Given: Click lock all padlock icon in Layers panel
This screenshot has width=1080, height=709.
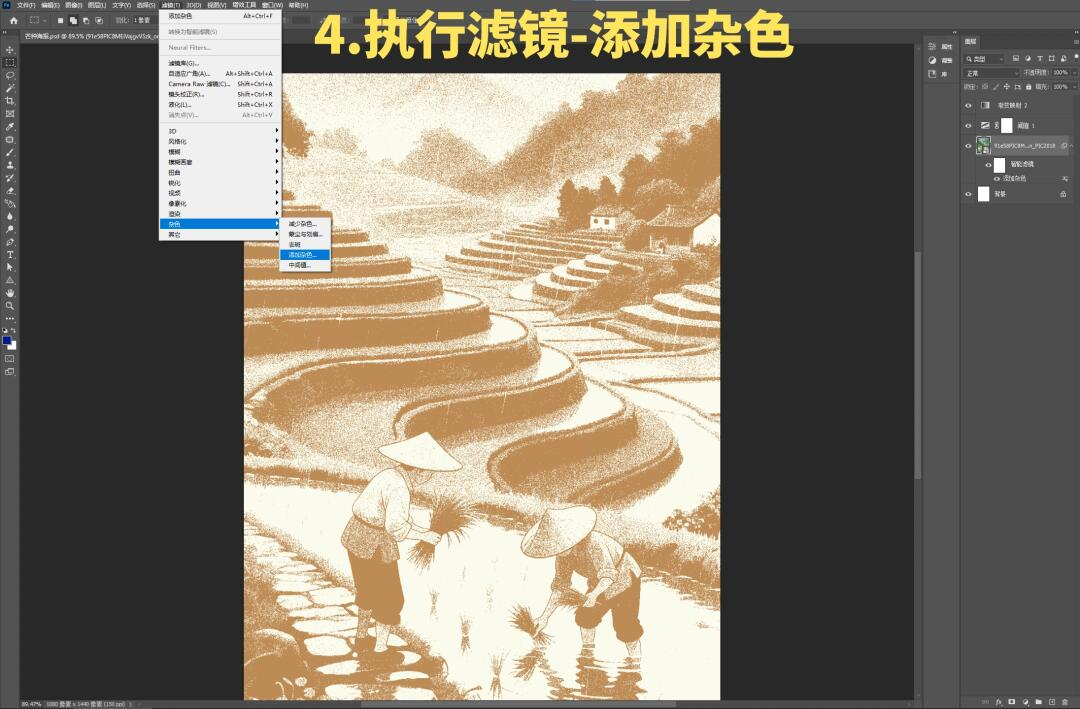Looking at the screenshot, I should click(x=1028, y=87).
